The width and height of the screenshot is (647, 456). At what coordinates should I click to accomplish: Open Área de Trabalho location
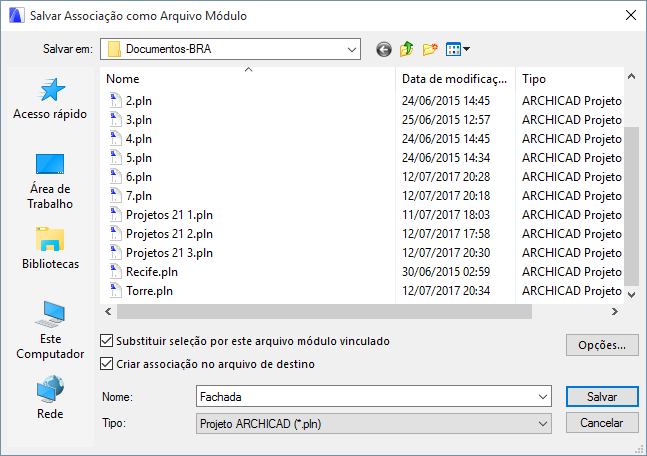click(x=50, y=181)
